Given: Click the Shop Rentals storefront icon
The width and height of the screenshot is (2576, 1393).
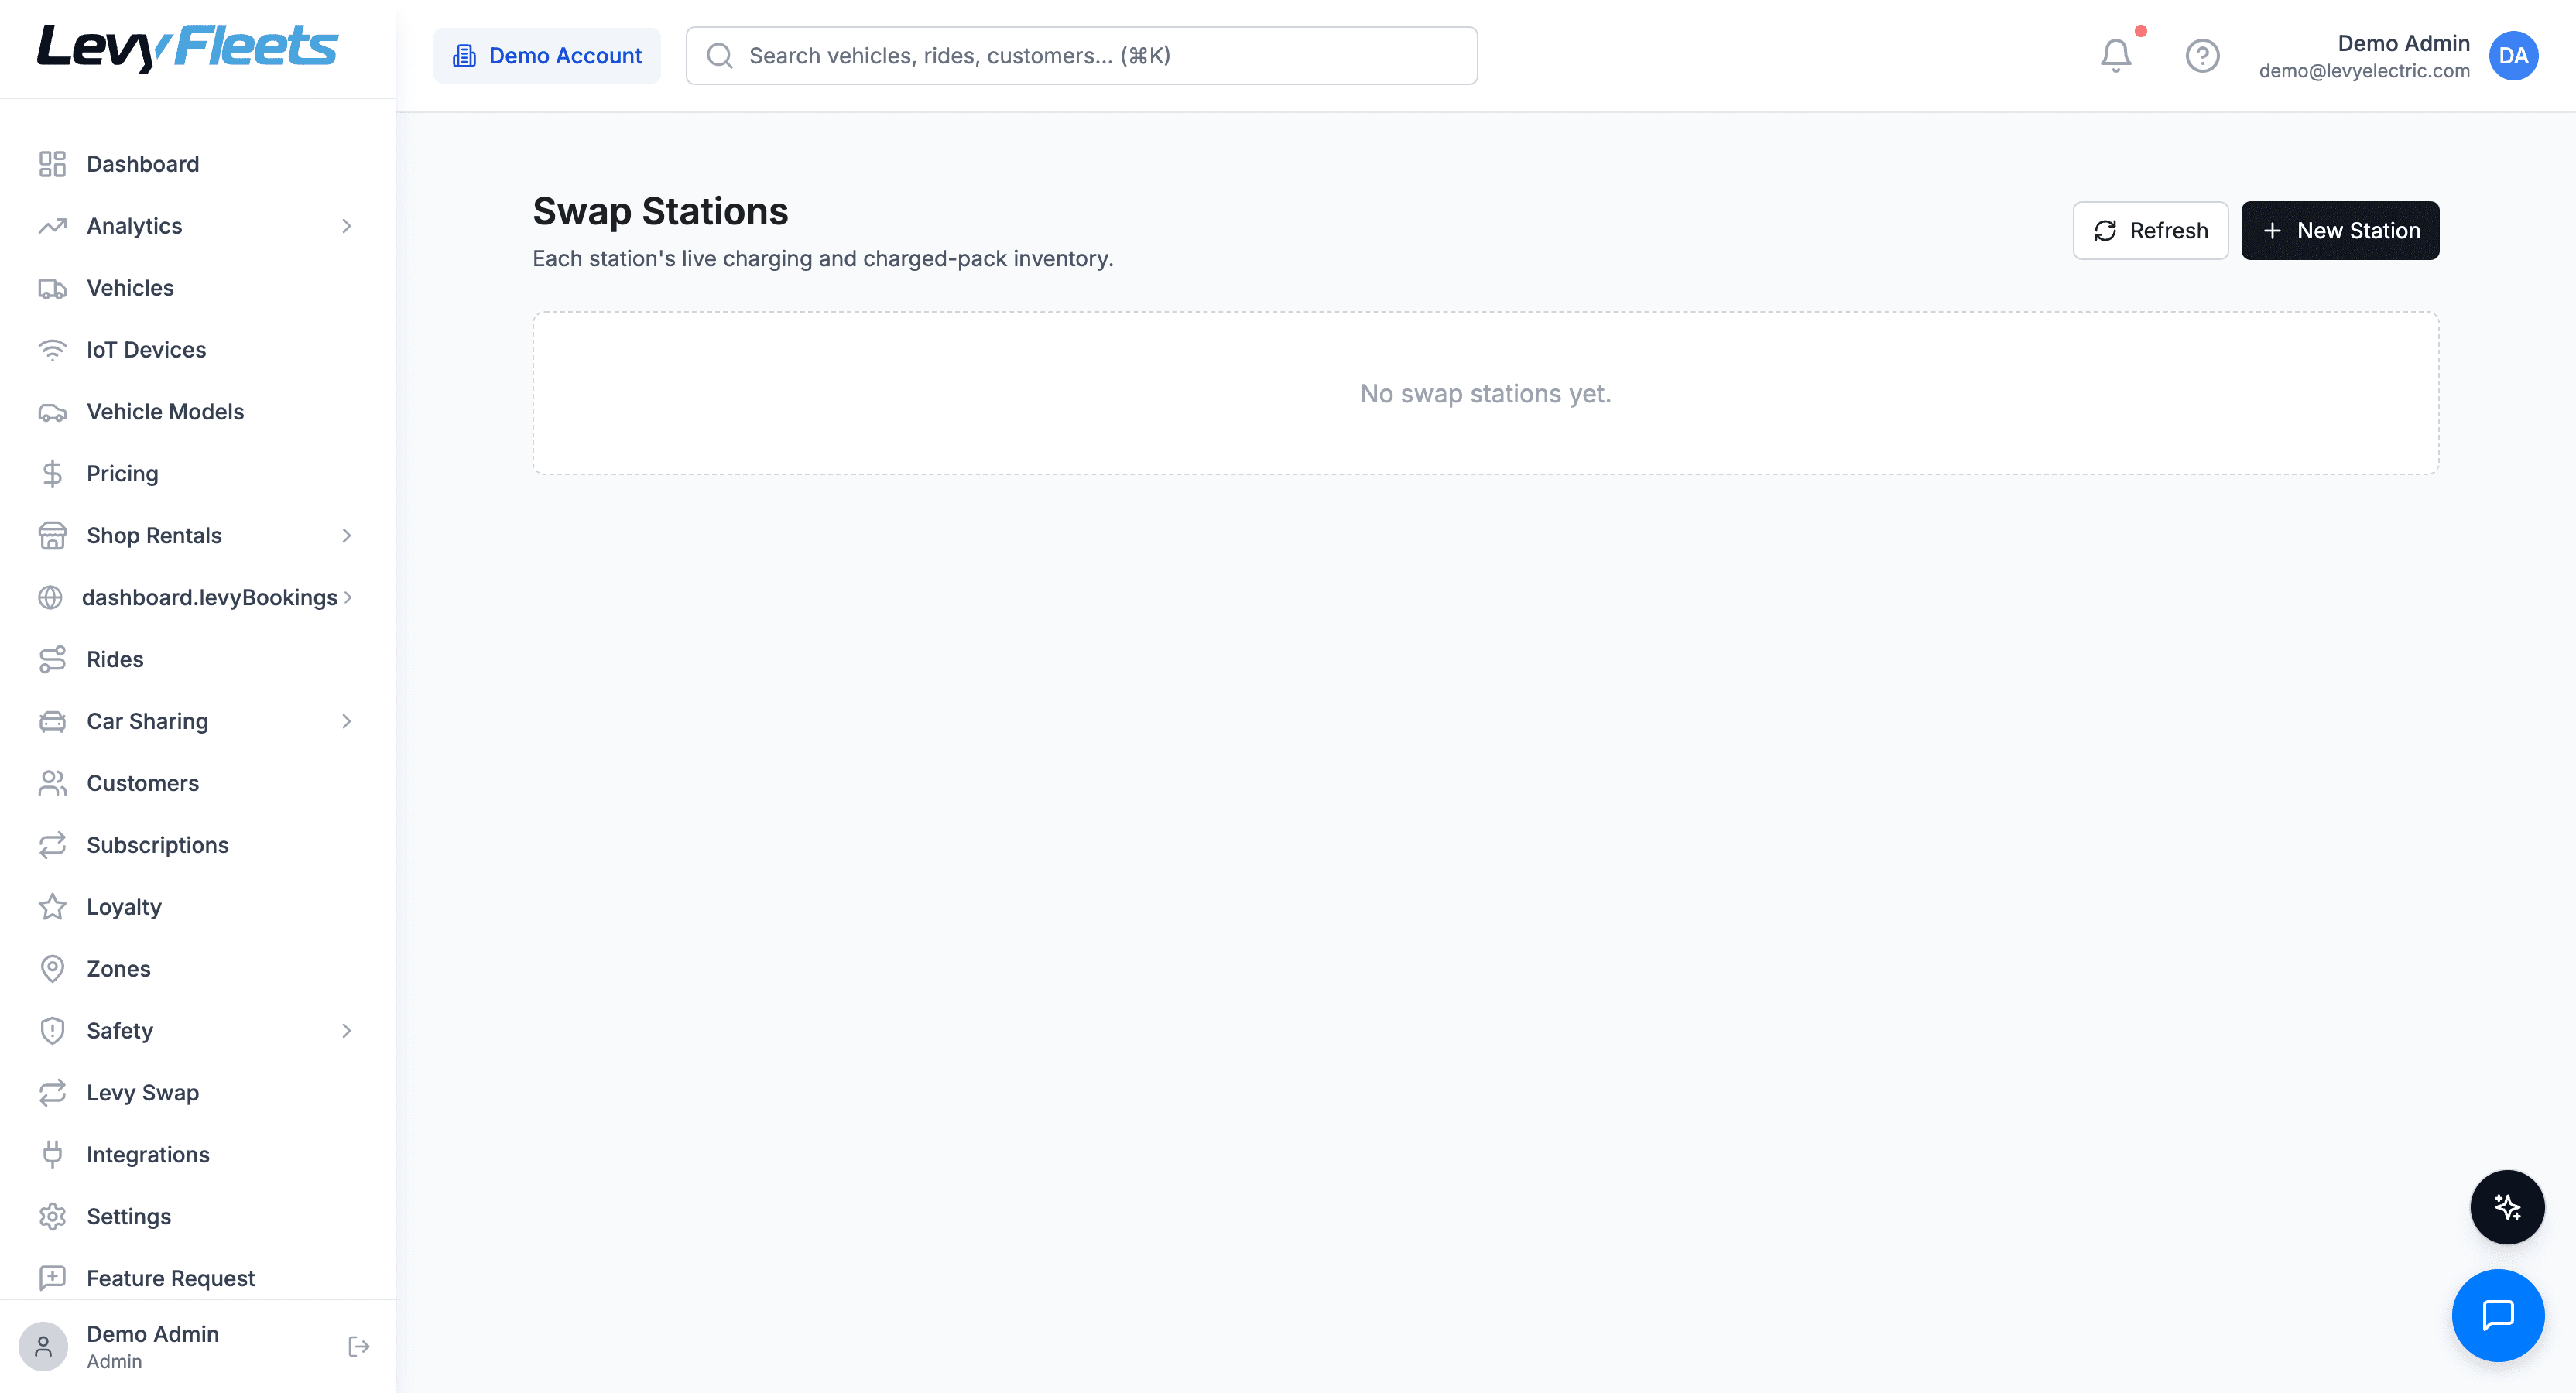Looking at the screenshot, I should [52, 536].
